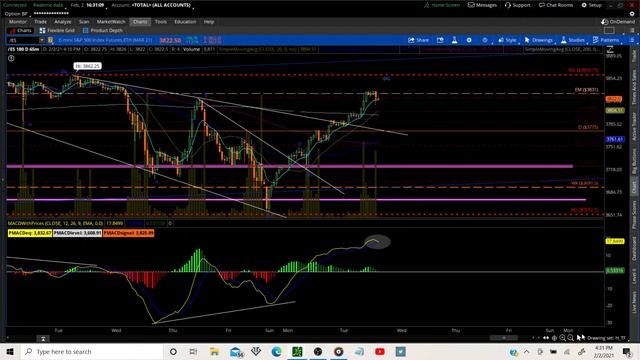Open the Support page
The height and width of the screenshot is (360, 640).
point(517,5)
